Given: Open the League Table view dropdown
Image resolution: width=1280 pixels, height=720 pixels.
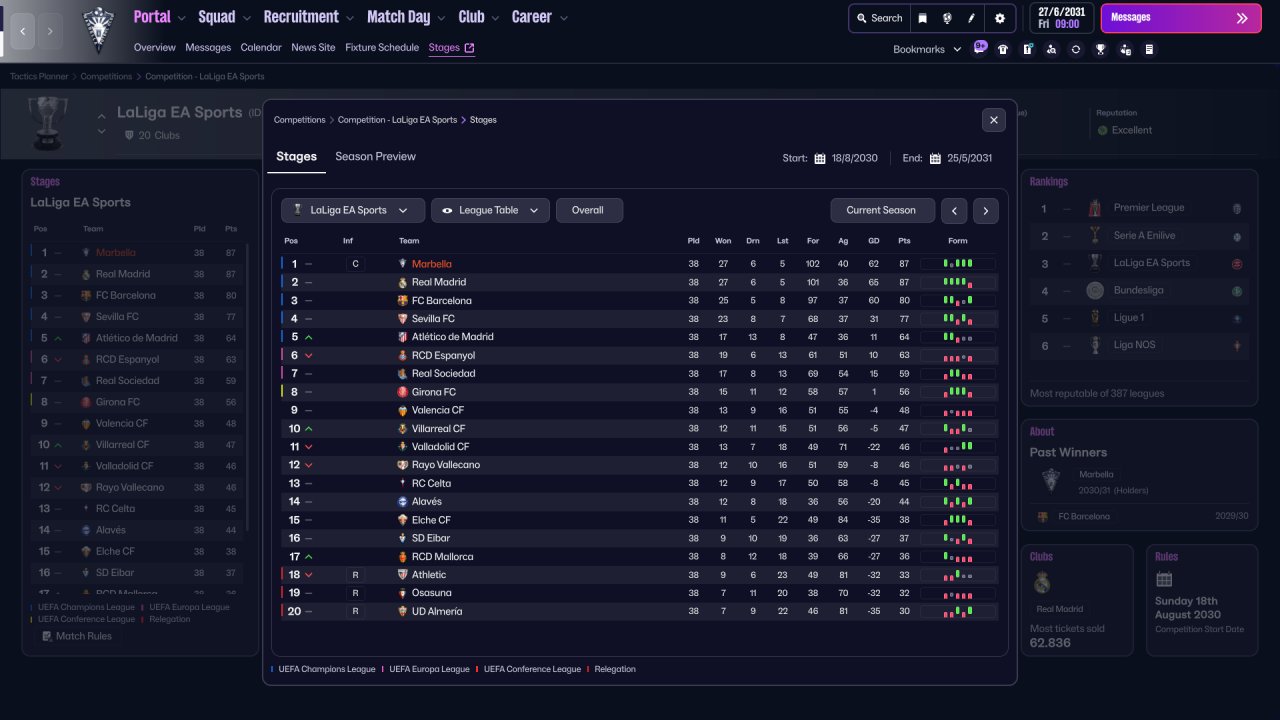Looking at the screenshot, I should [491, 210].
